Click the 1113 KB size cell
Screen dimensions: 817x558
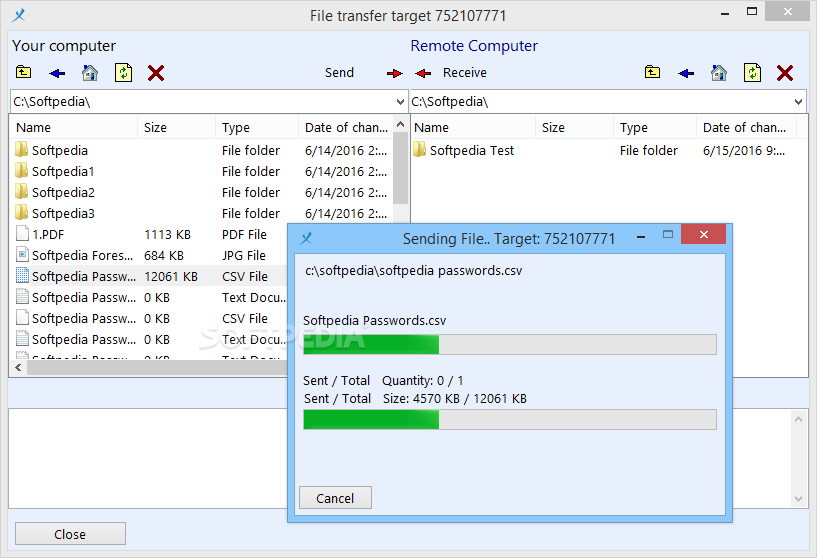167,234
